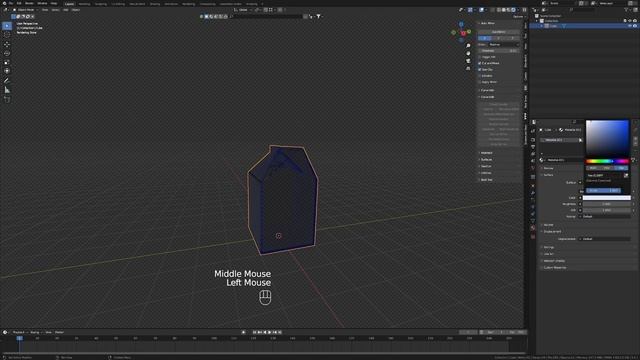Switch perspective/orthographic grid icon
The height and width of the screenshot is (360, 640).
[x=468, y=69]
